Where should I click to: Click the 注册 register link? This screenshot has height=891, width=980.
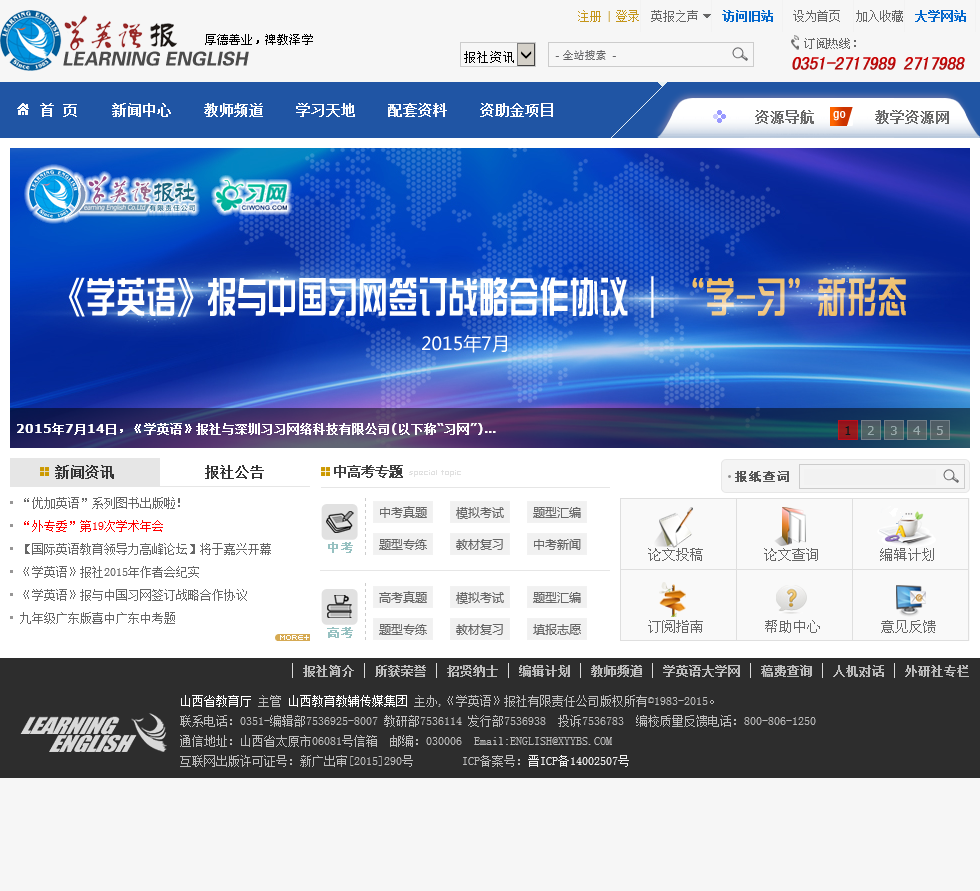coord(589,16)
